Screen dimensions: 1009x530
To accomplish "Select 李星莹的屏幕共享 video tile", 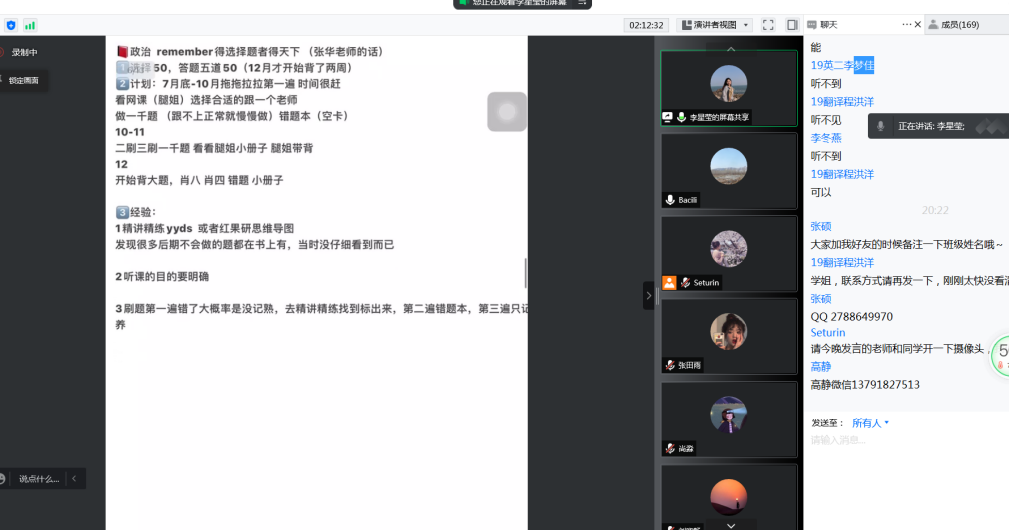I will [x=729, y=88].
